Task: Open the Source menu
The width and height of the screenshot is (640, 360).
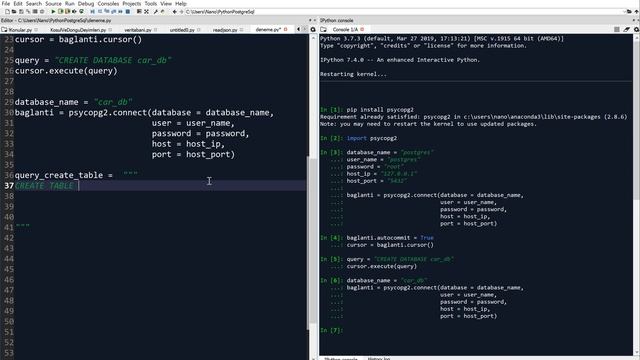Action: [53, 4]
